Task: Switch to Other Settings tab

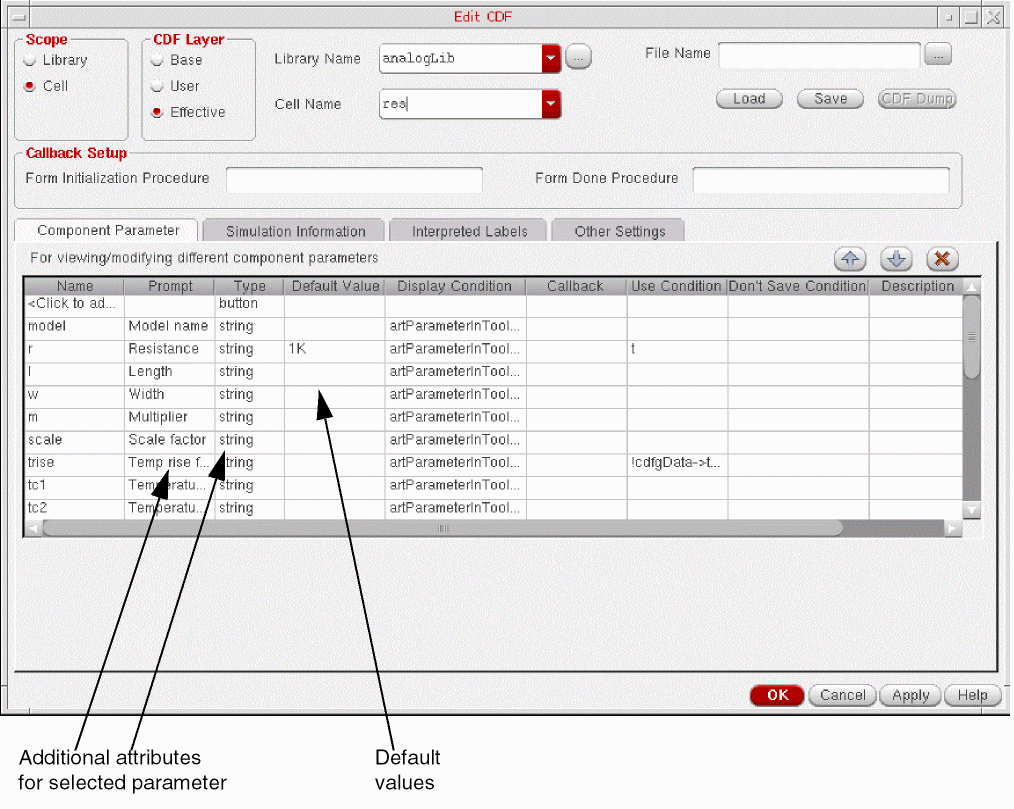Action: point(620,231)
